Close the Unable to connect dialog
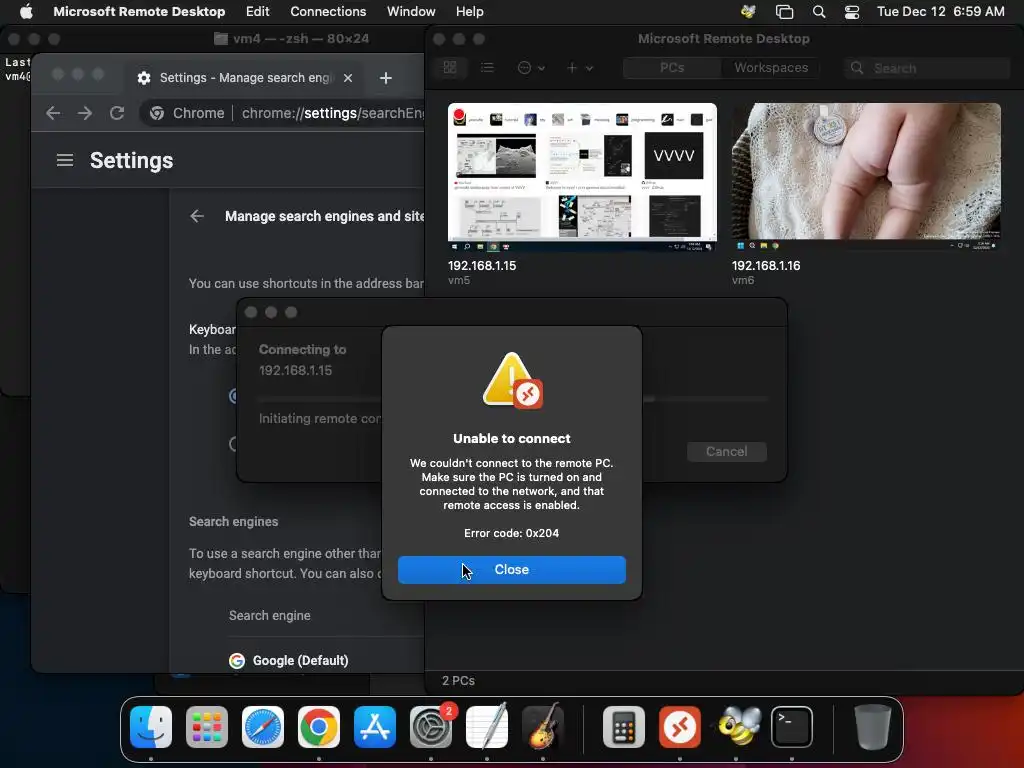Viewport: 1024px width, 768px height. coord(511,569)
